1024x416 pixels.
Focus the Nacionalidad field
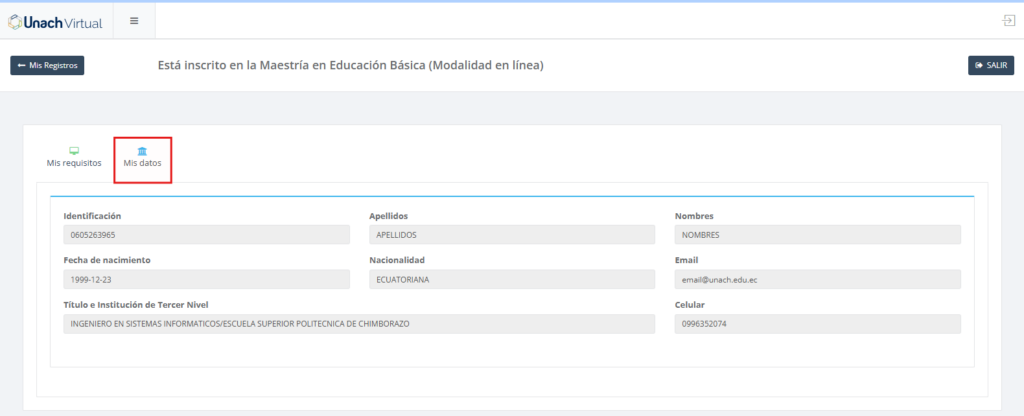[x=512, y=279]
